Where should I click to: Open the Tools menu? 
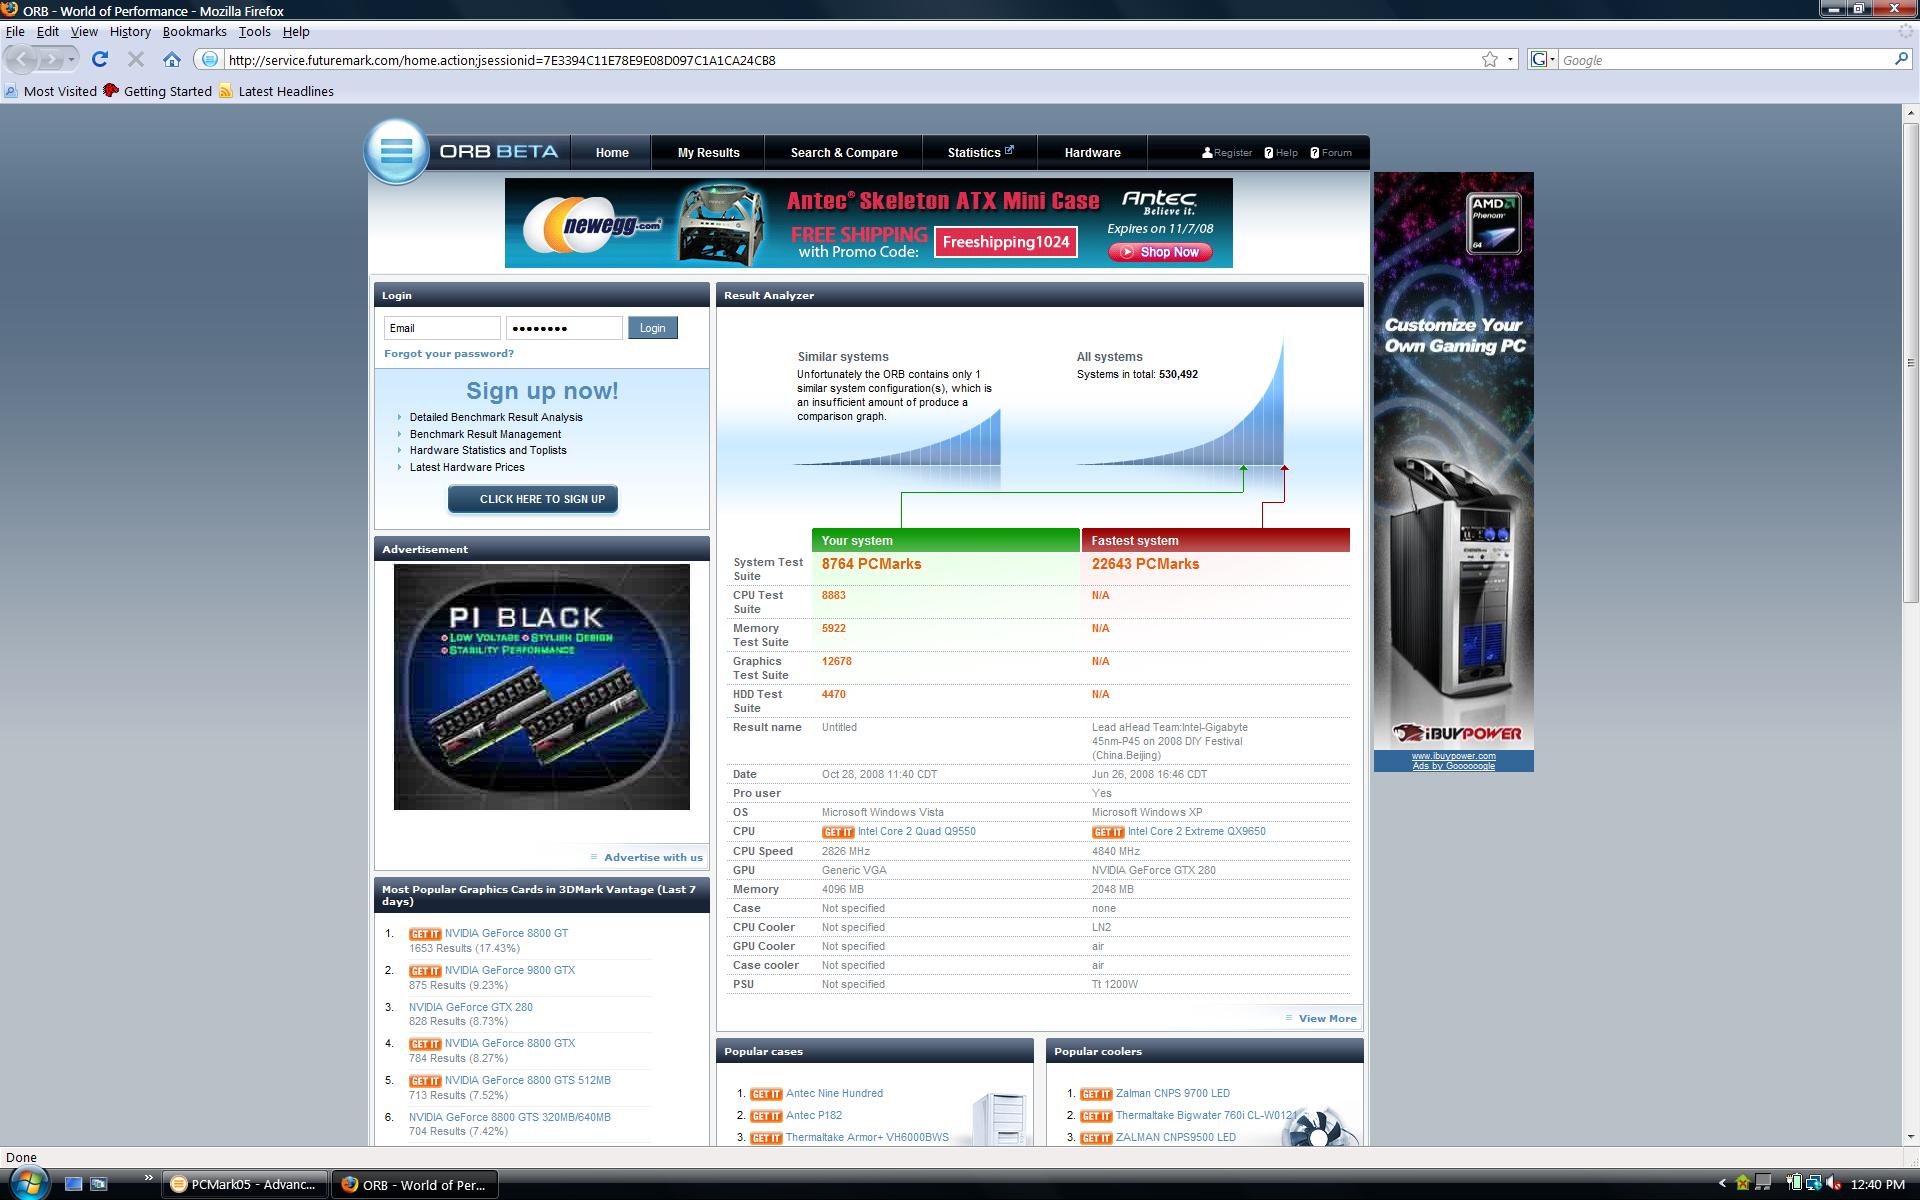click(x=254, y=31)
